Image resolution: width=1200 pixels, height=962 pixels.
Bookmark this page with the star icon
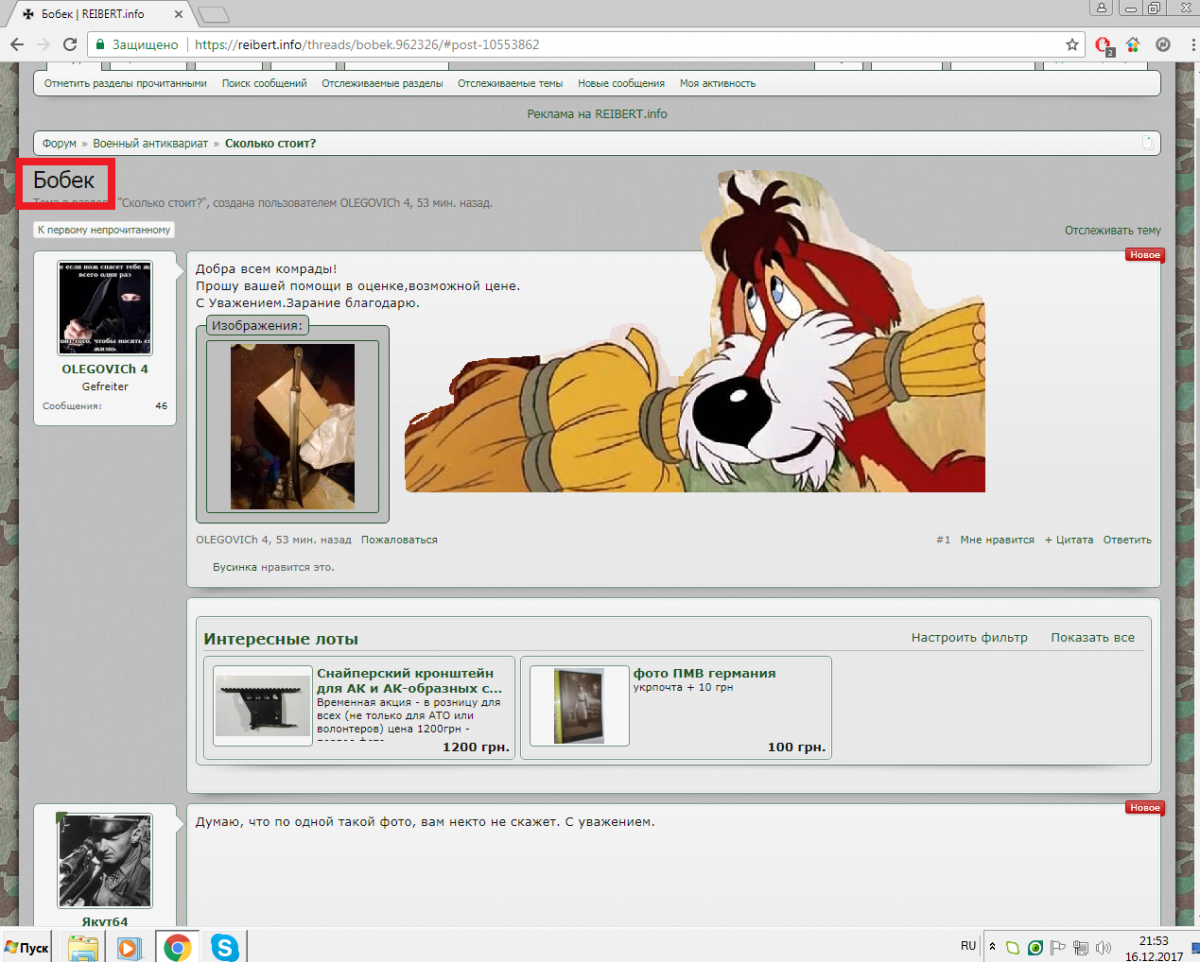click(x=1072, y=44)
